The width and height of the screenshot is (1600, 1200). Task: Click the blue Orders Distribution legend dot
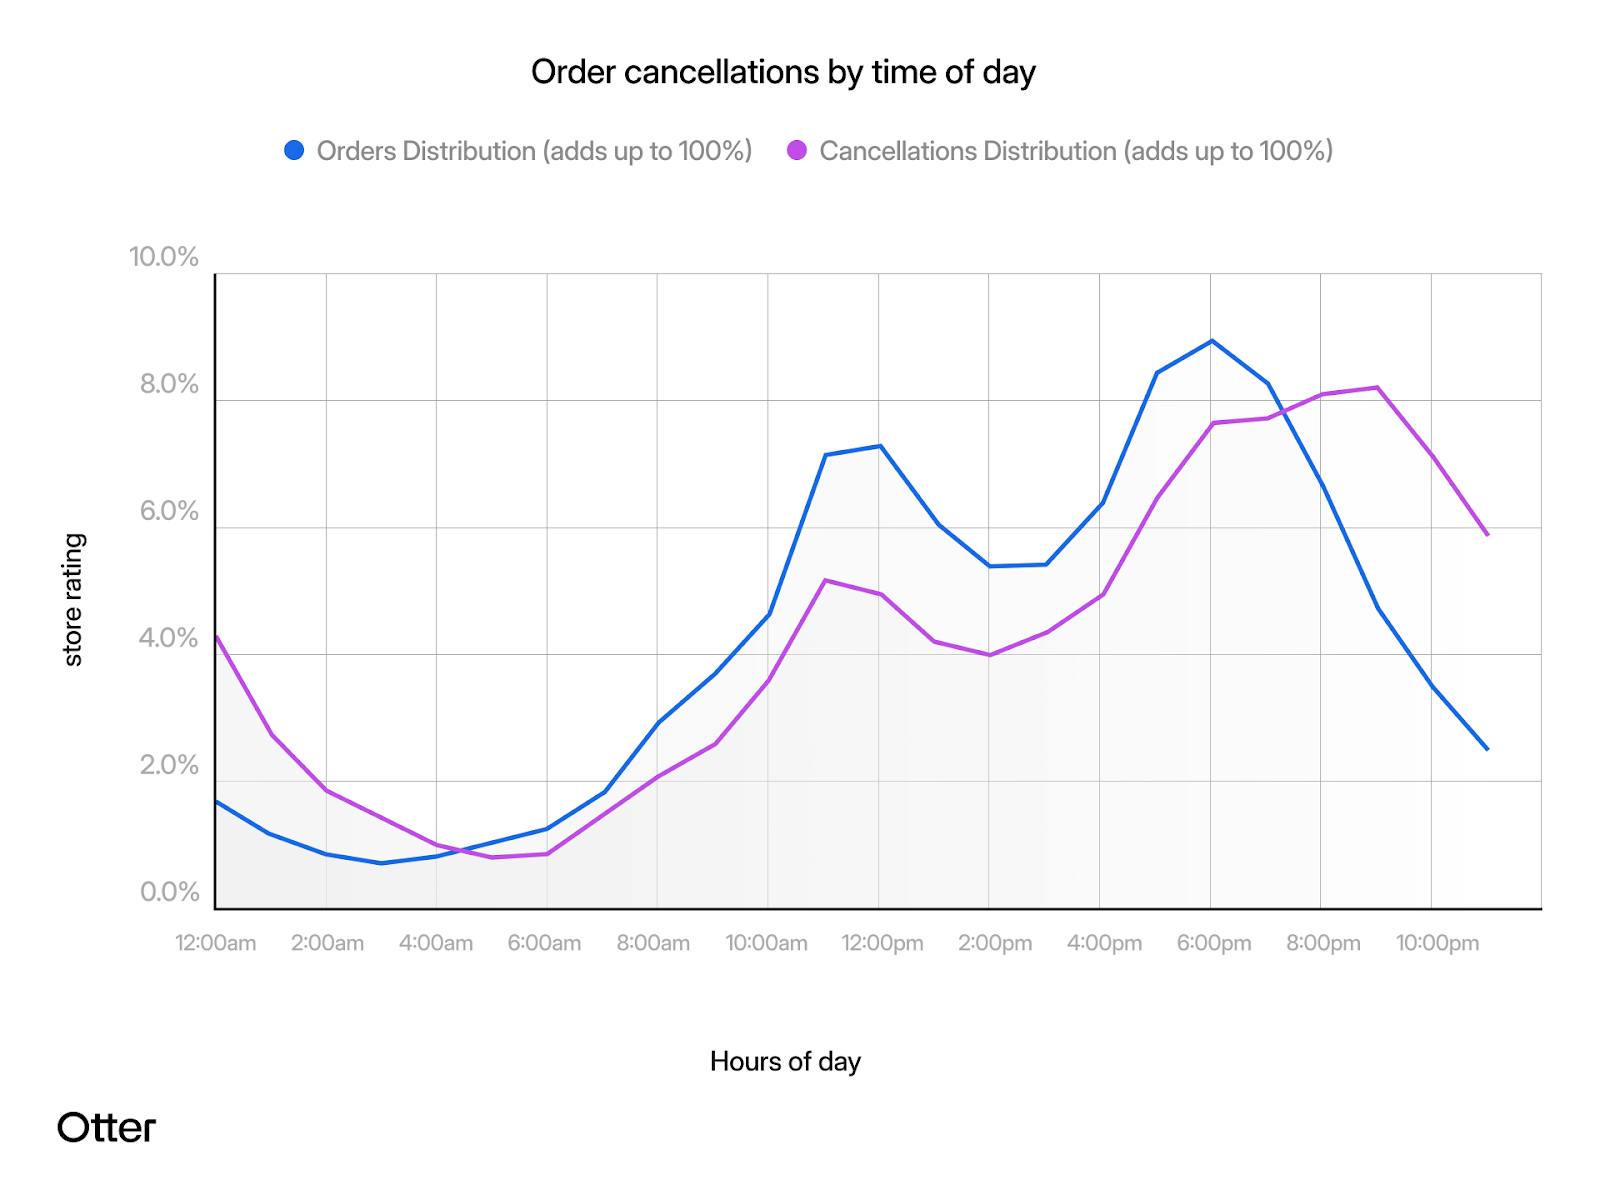294,151
